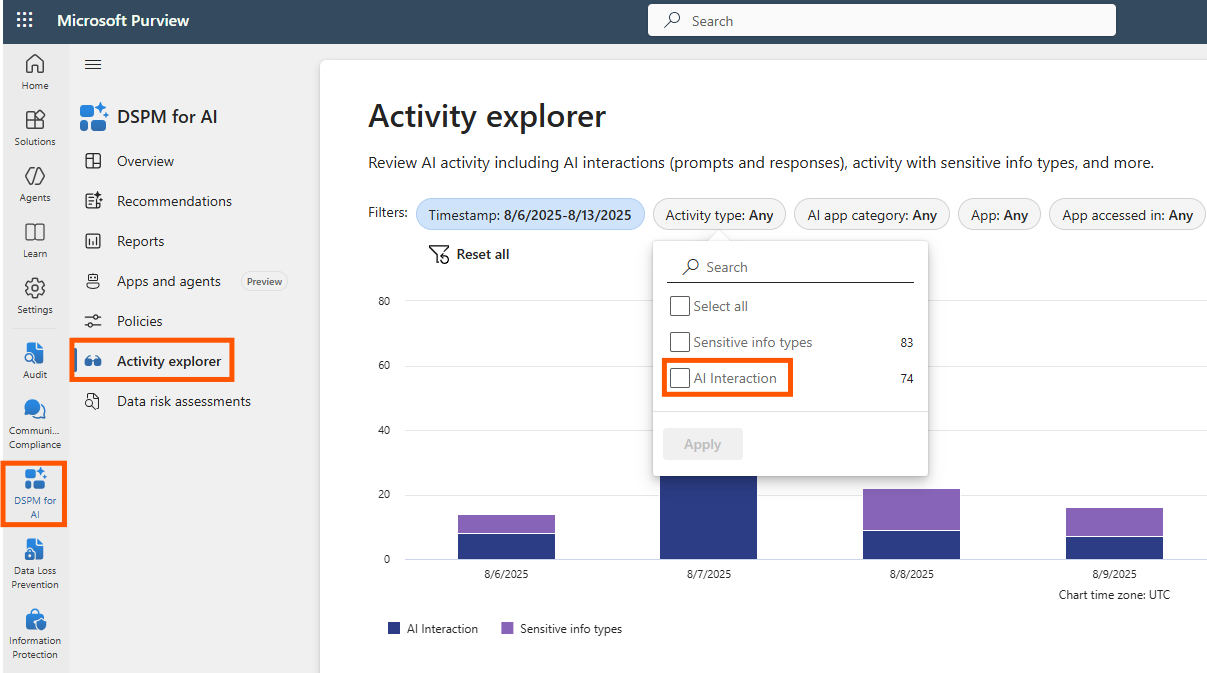Click the count 83 beside Sensitive info types
Viewport: 1207px width, 673px height.
point(907,342)
